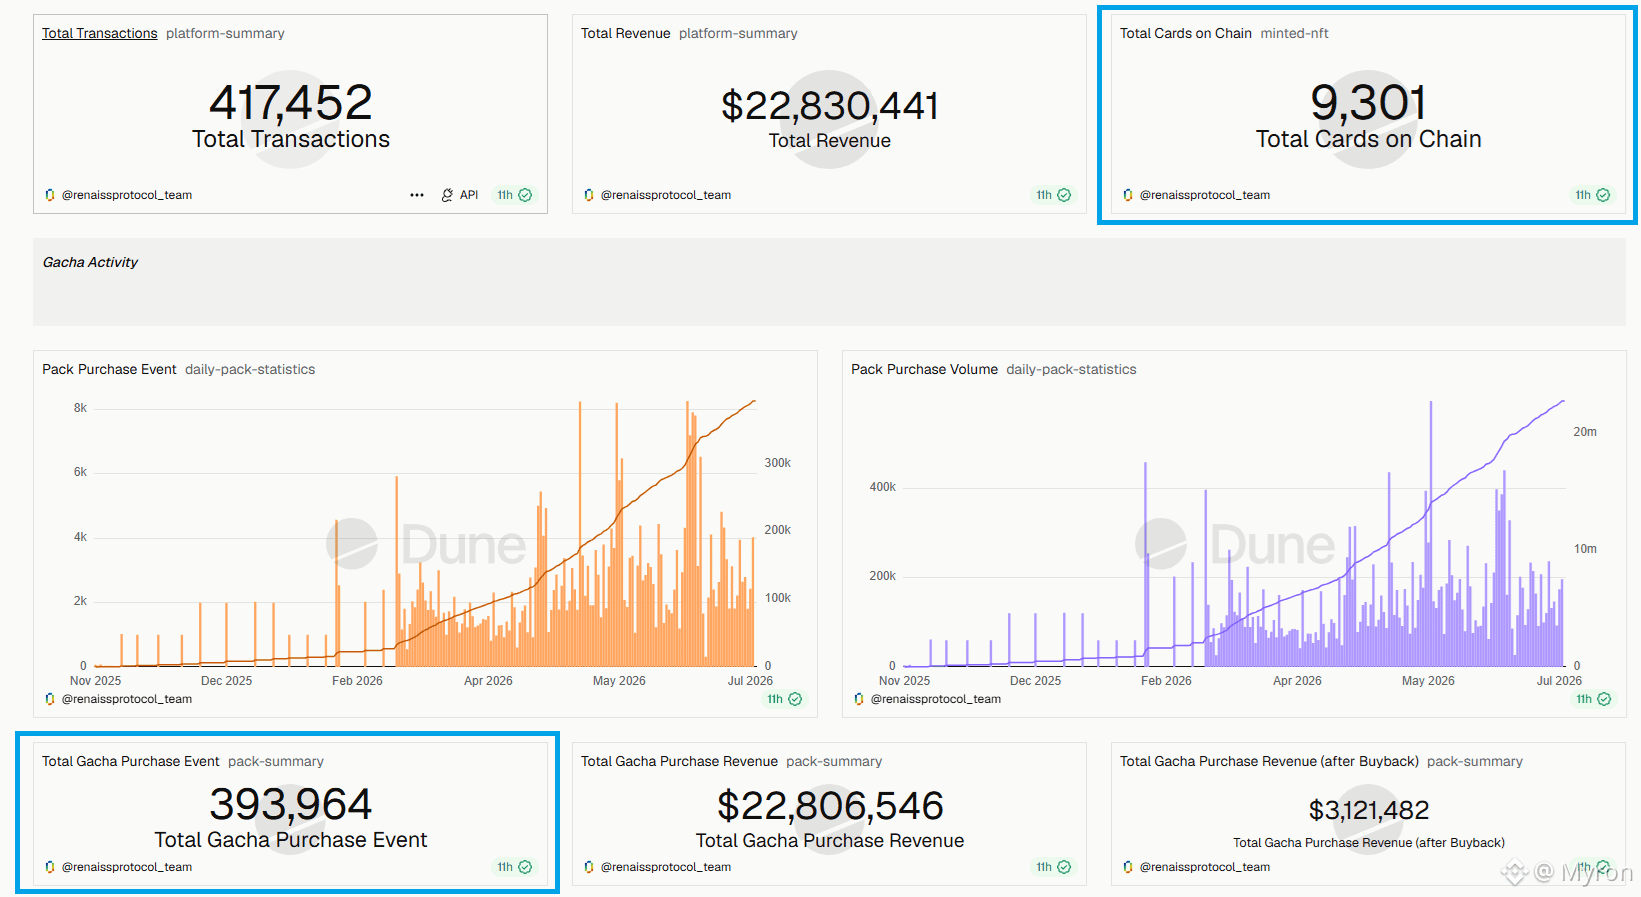Click the team avatar icon on the after Buyback card

pyautogui.click(x=1128, y=867)
